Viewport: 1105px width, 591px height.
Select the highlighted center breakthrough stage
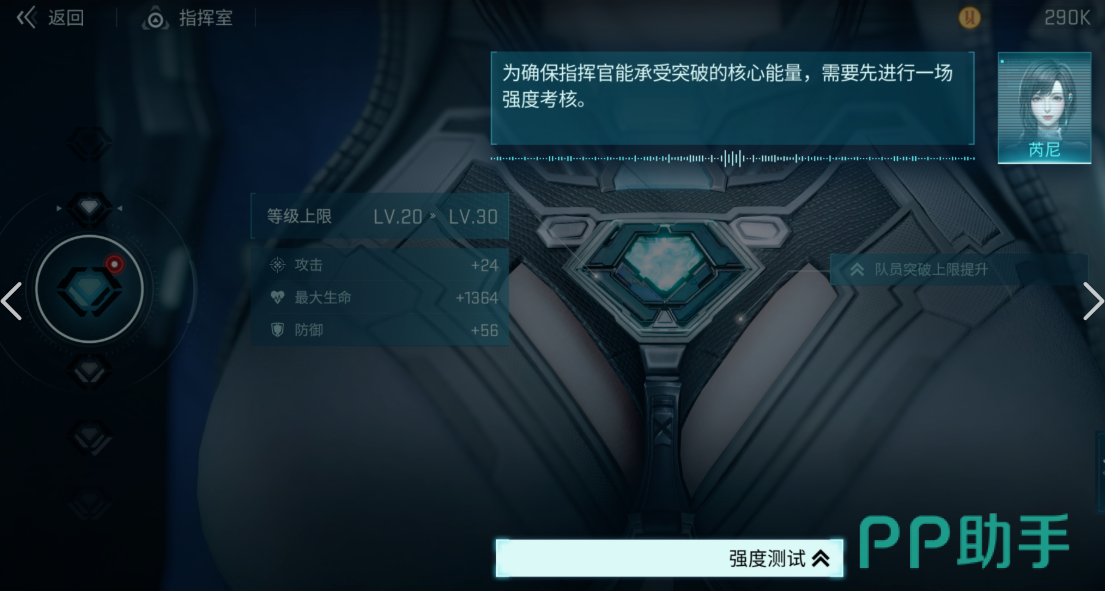point(89,289)
